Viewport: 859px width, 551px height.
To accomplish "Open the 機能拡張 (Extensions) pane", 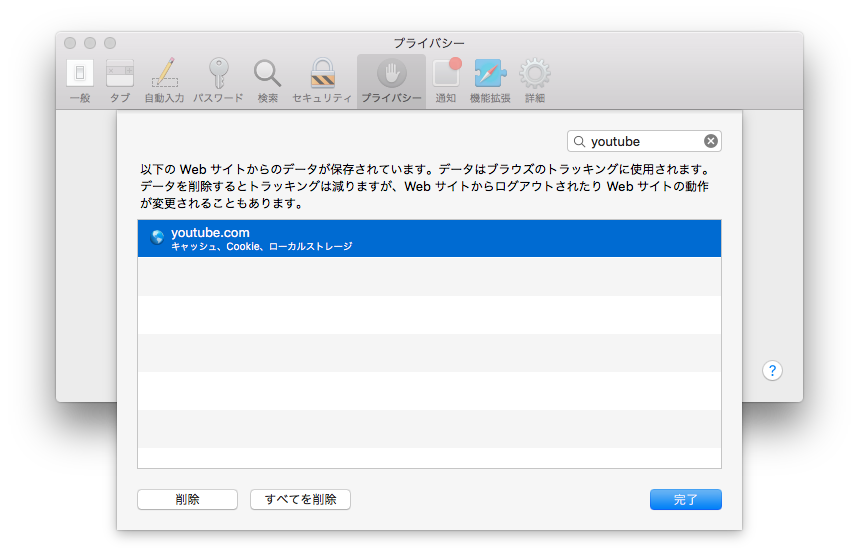I will point(490,81).
